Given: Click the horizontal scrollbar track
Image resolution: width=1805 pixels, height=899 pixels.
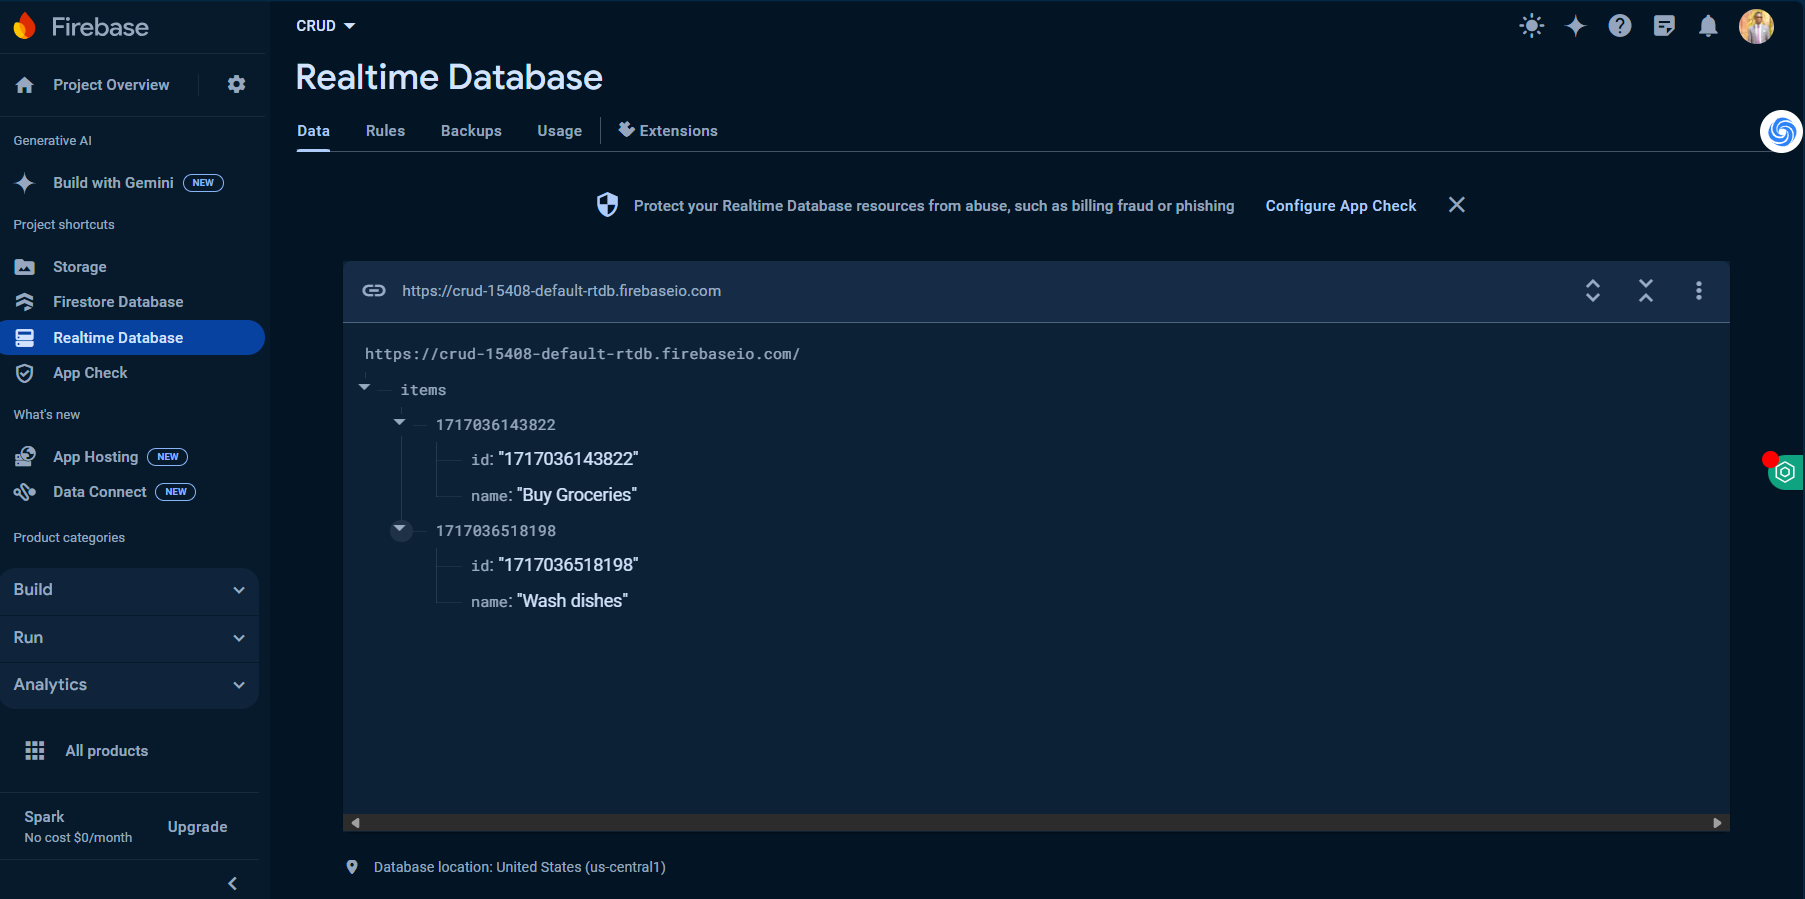Looking at the screenshot, I should coord(1036,823).
